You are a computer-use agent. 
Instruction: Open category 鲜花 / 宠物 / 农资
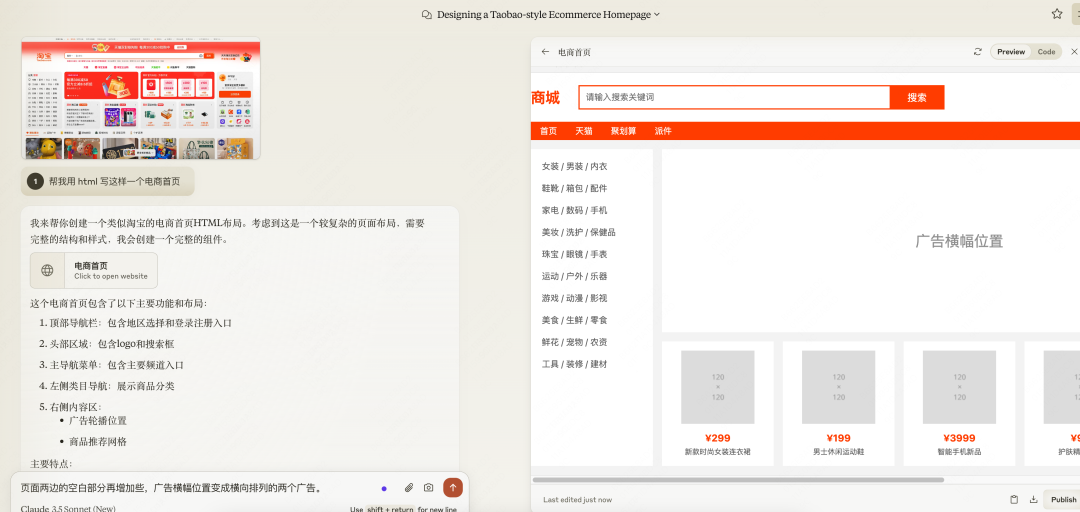[574, 342]
